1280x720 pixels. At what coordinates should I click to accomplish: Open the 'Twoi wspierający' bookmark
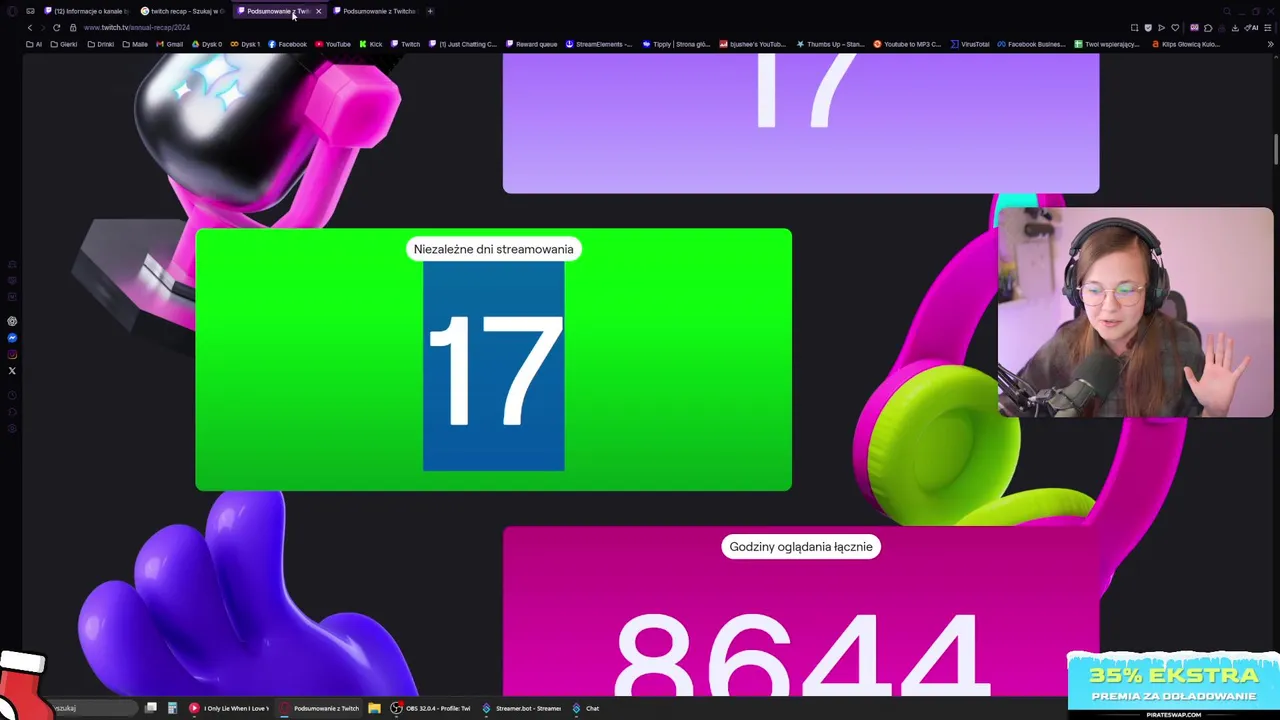point(1107,44)
